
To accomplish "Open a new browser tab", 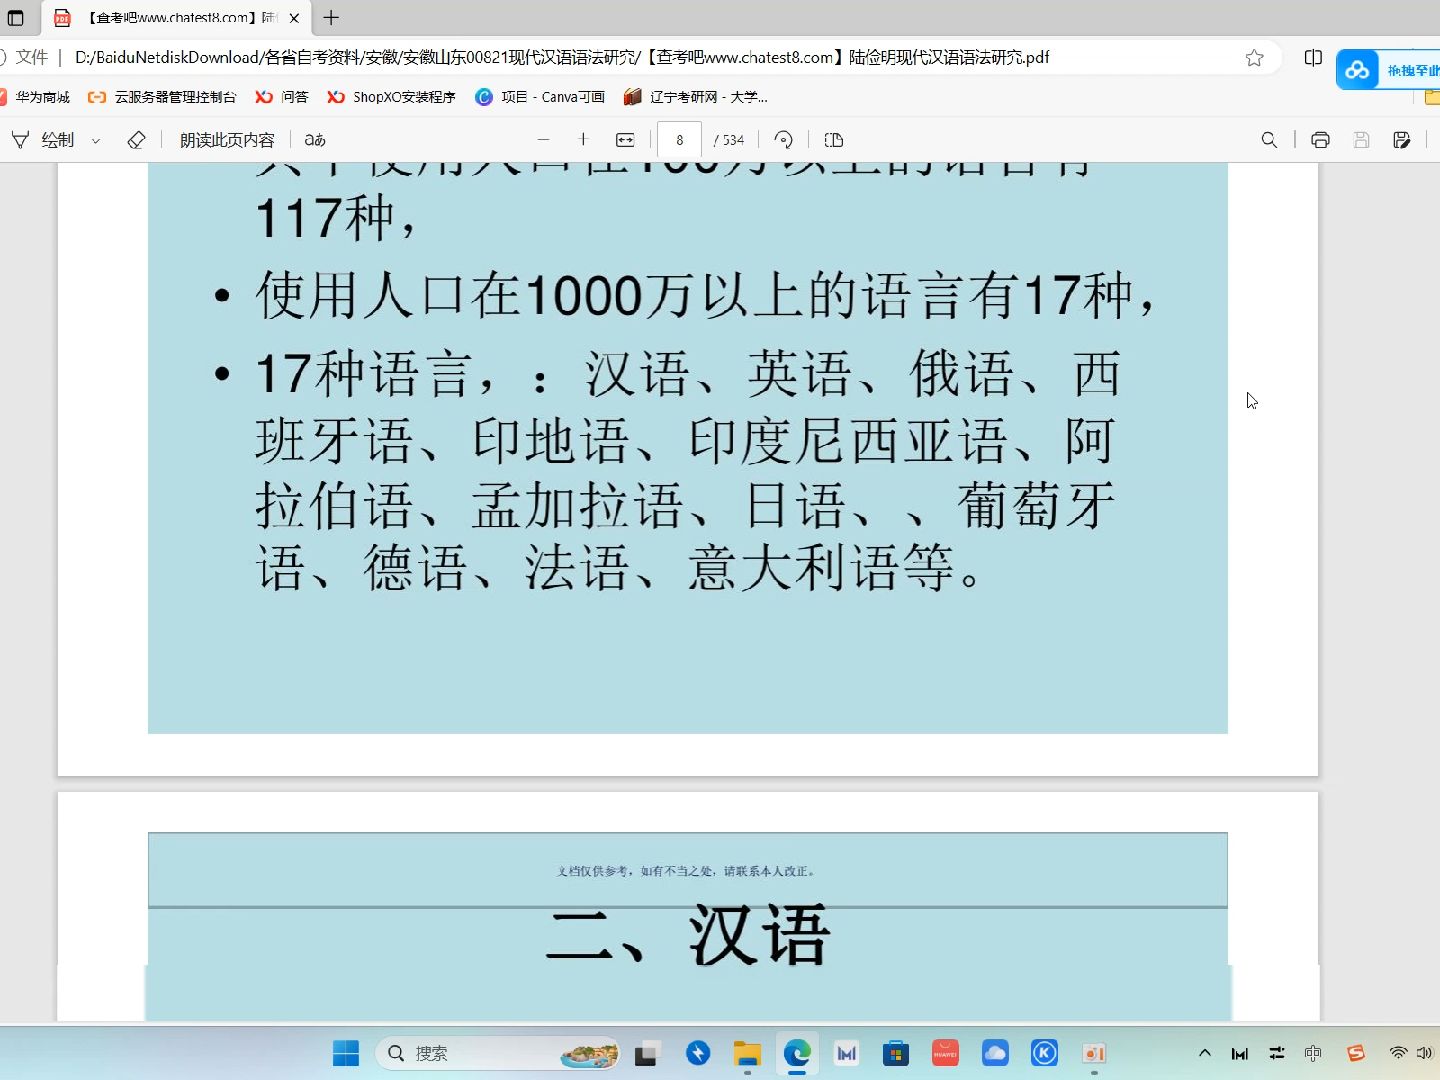I will click(x=331, y=18).
